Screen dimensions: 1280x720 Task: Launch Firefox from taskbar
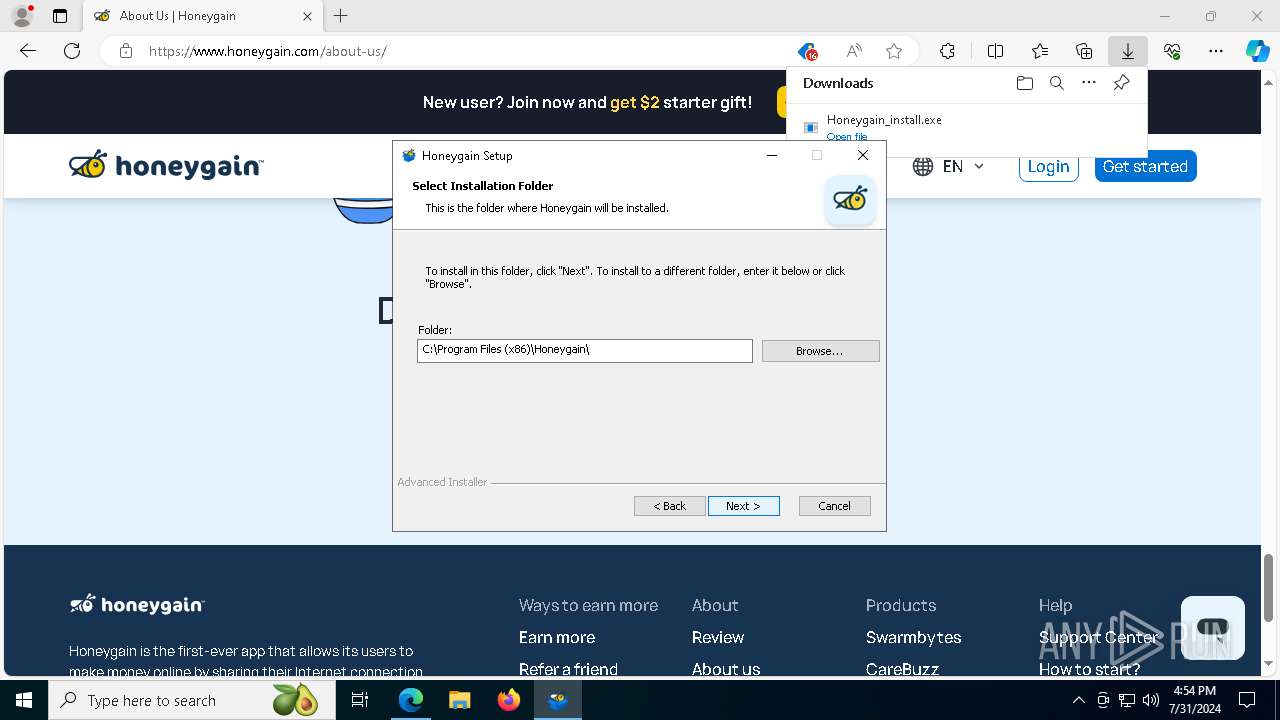point(509,700)
